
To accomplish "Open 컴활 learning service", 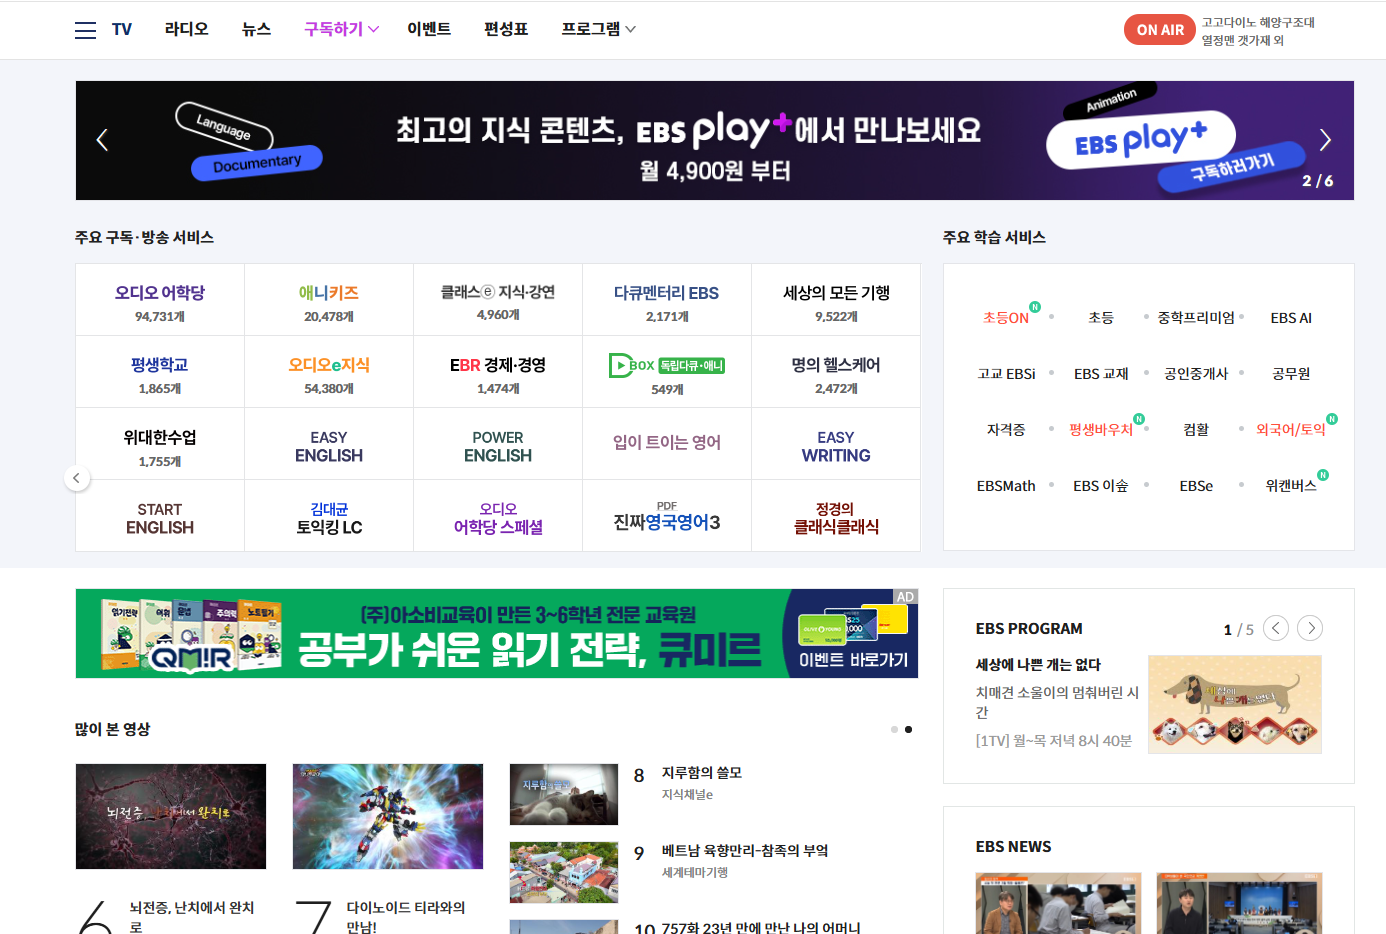I will coord(1196,429).
